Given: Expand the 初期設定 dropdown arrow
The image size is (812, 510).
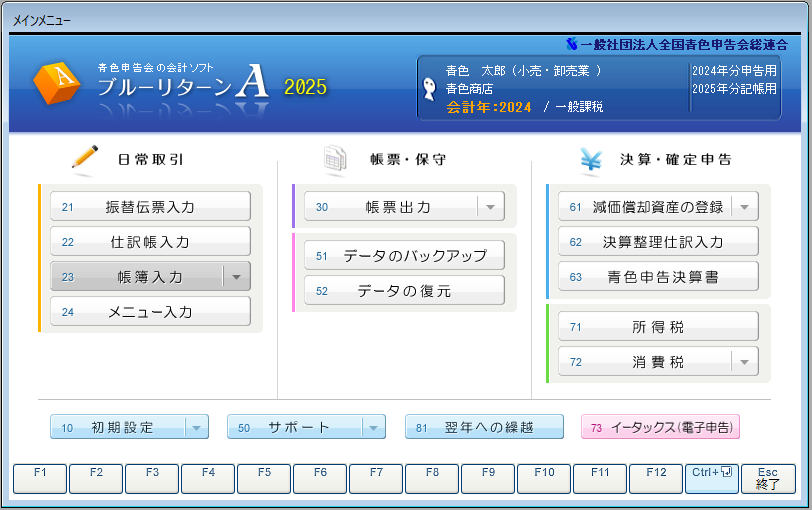Looking at the screenshot, I should tap(197, 427).
